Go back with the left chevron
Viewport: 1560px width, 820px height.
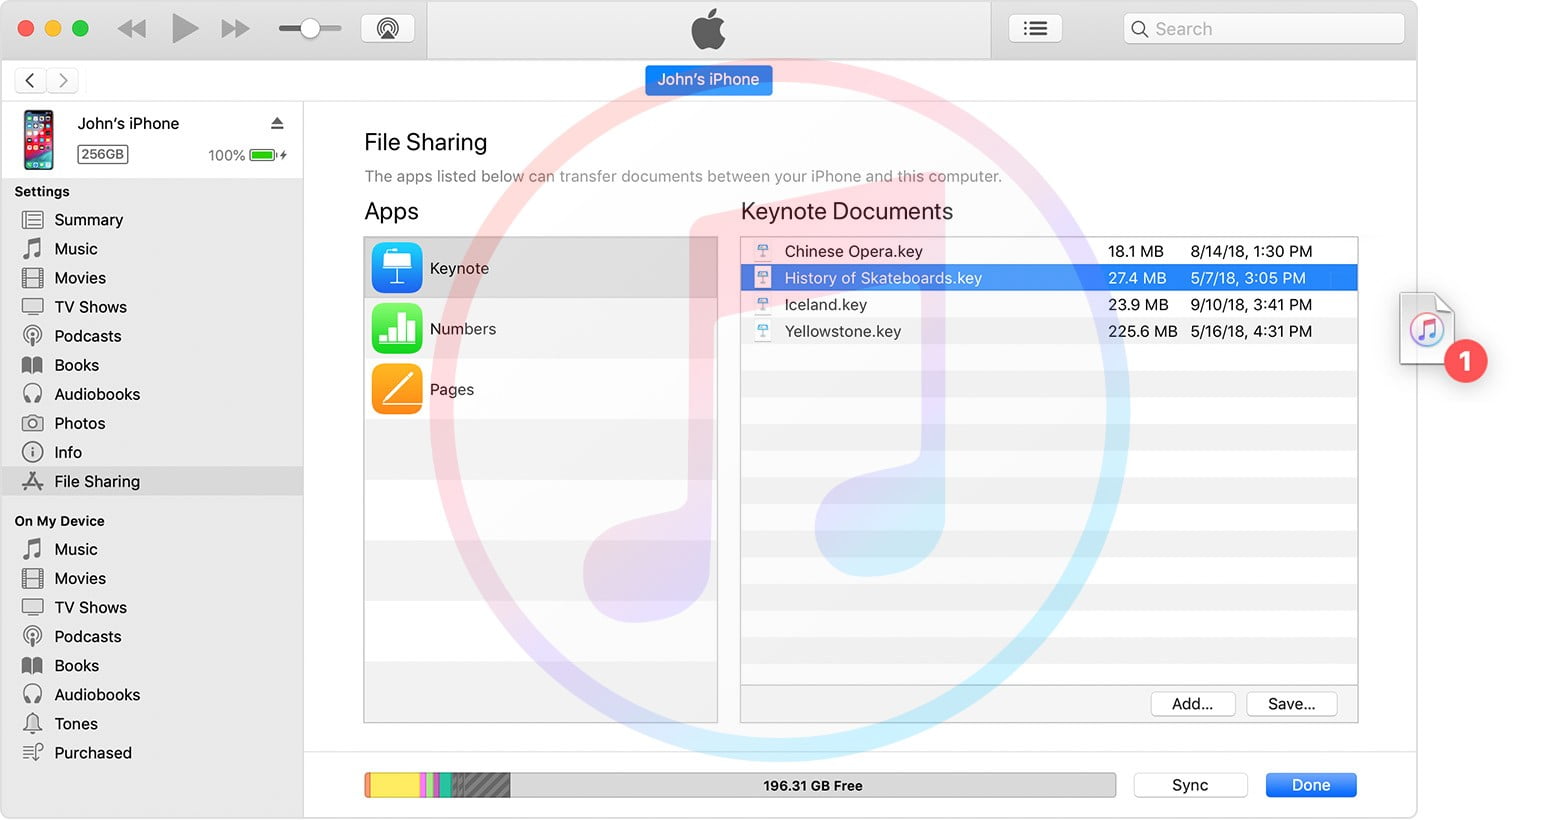click(31, 80)
